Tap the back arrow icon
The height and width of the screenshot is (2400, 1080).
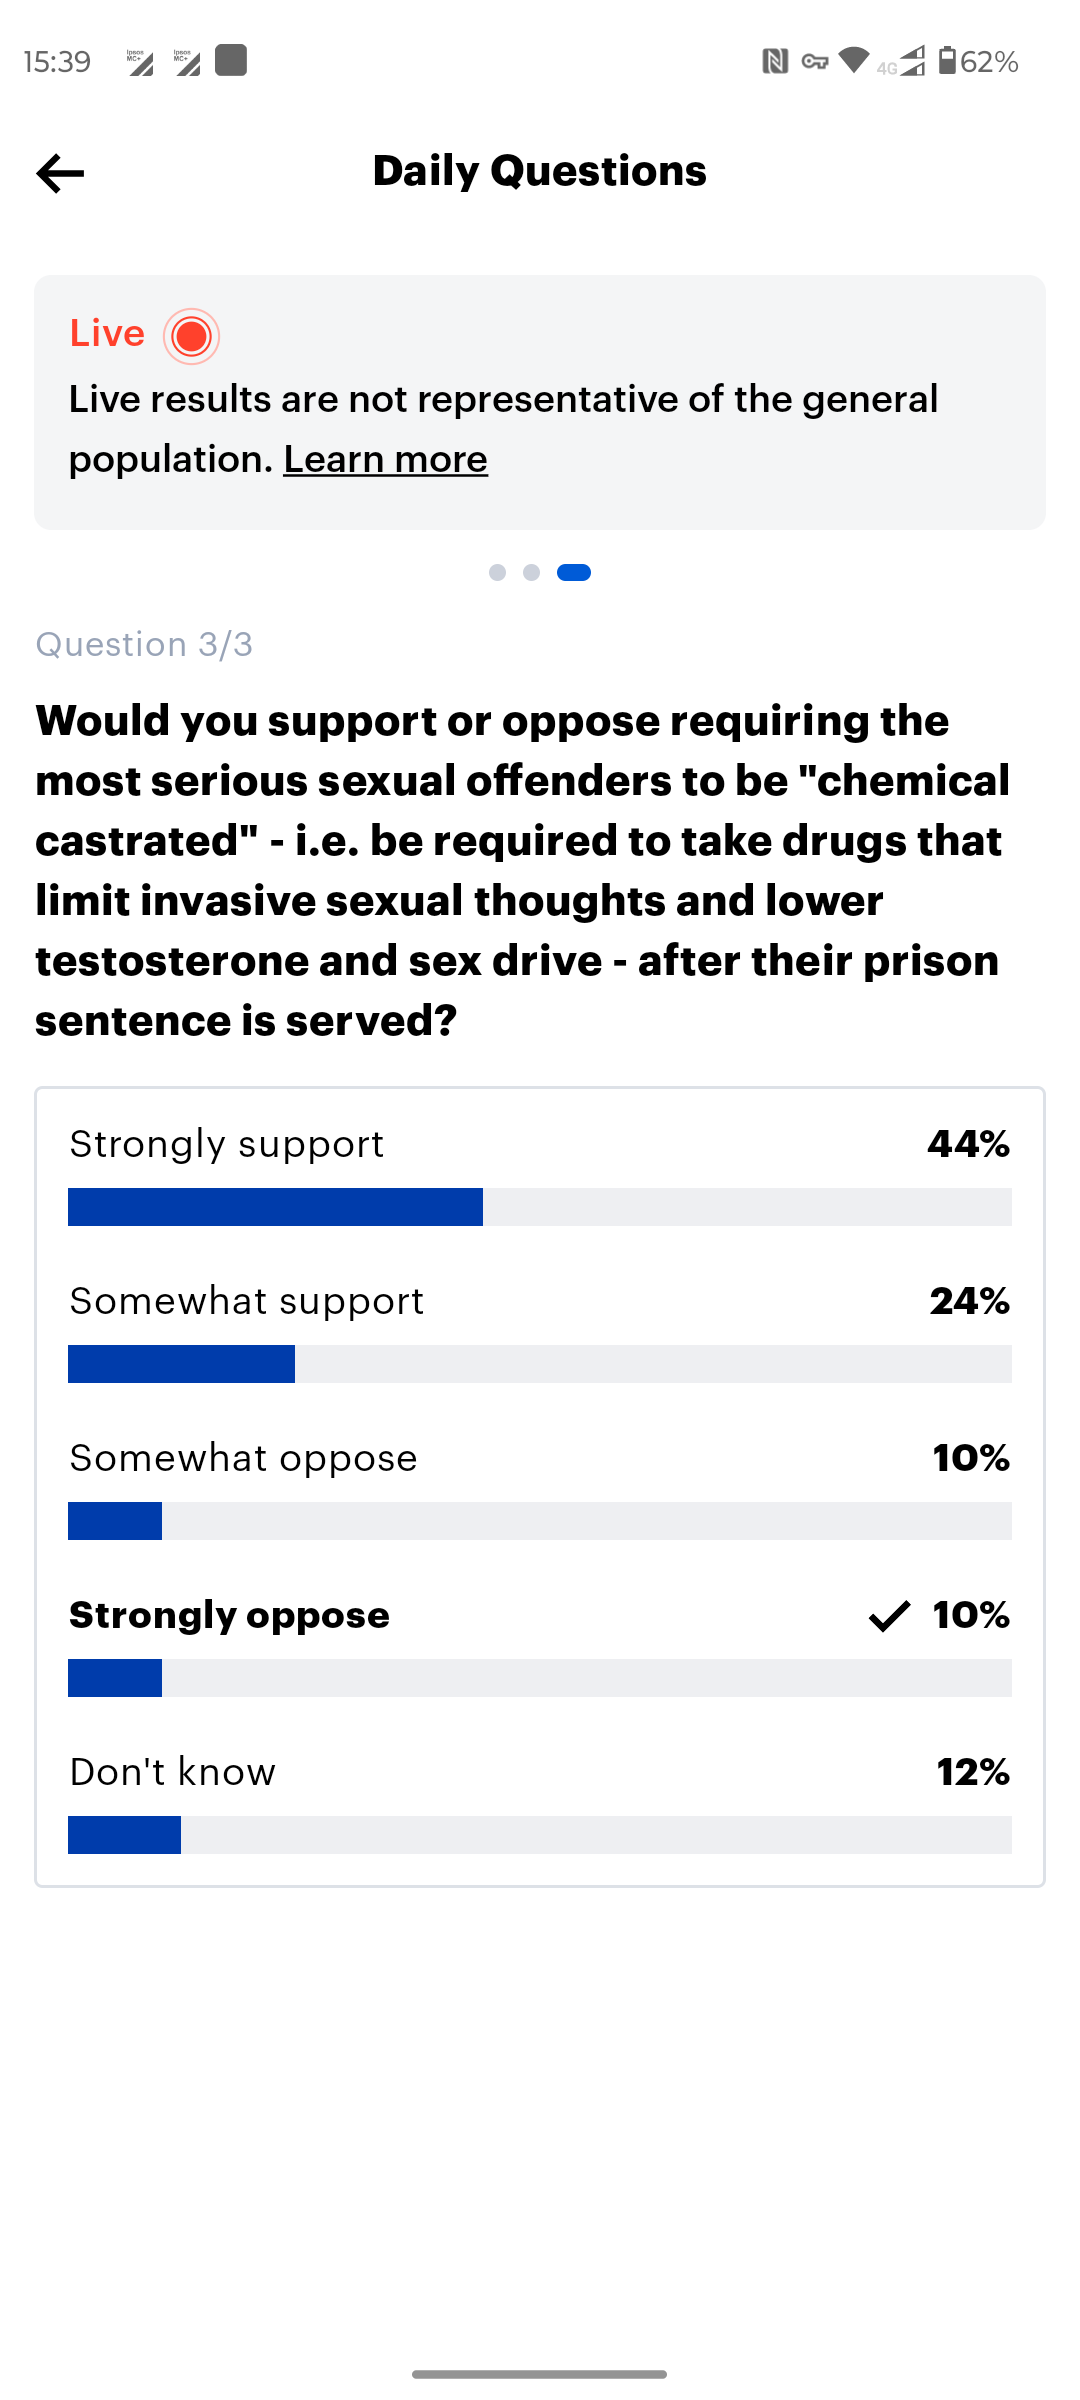(60, 173)
